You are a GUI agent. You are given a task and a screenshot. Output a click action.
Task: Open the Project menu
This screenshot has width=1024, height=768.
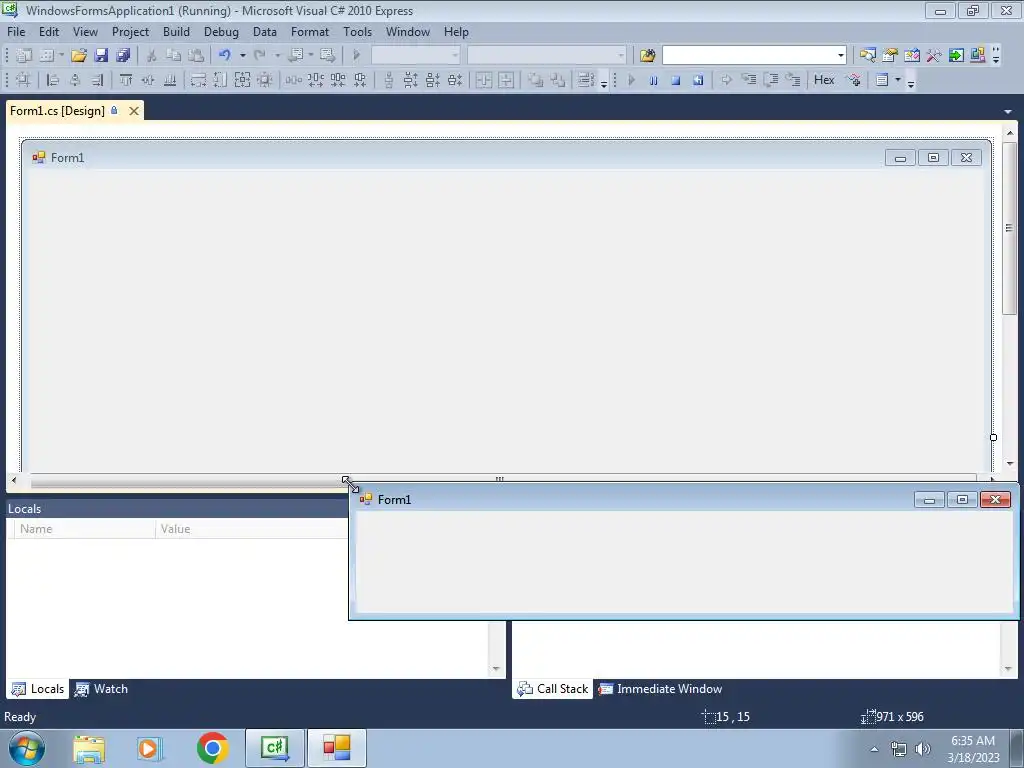pos(130,32)
